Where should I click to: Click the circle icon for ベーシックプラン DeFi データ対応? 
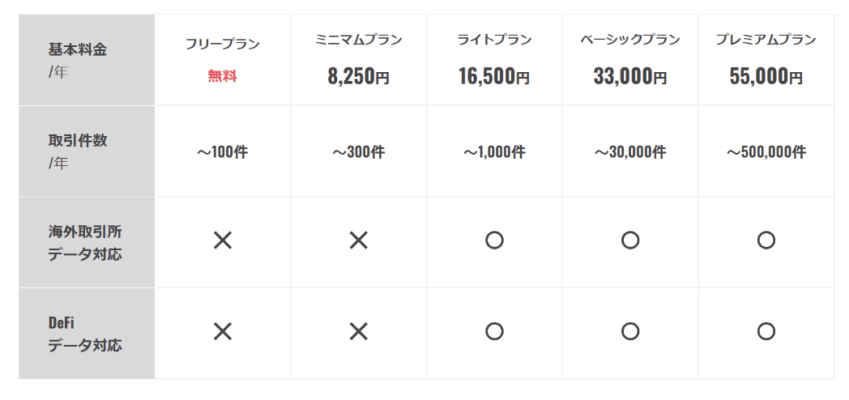(x=630, y=331)
